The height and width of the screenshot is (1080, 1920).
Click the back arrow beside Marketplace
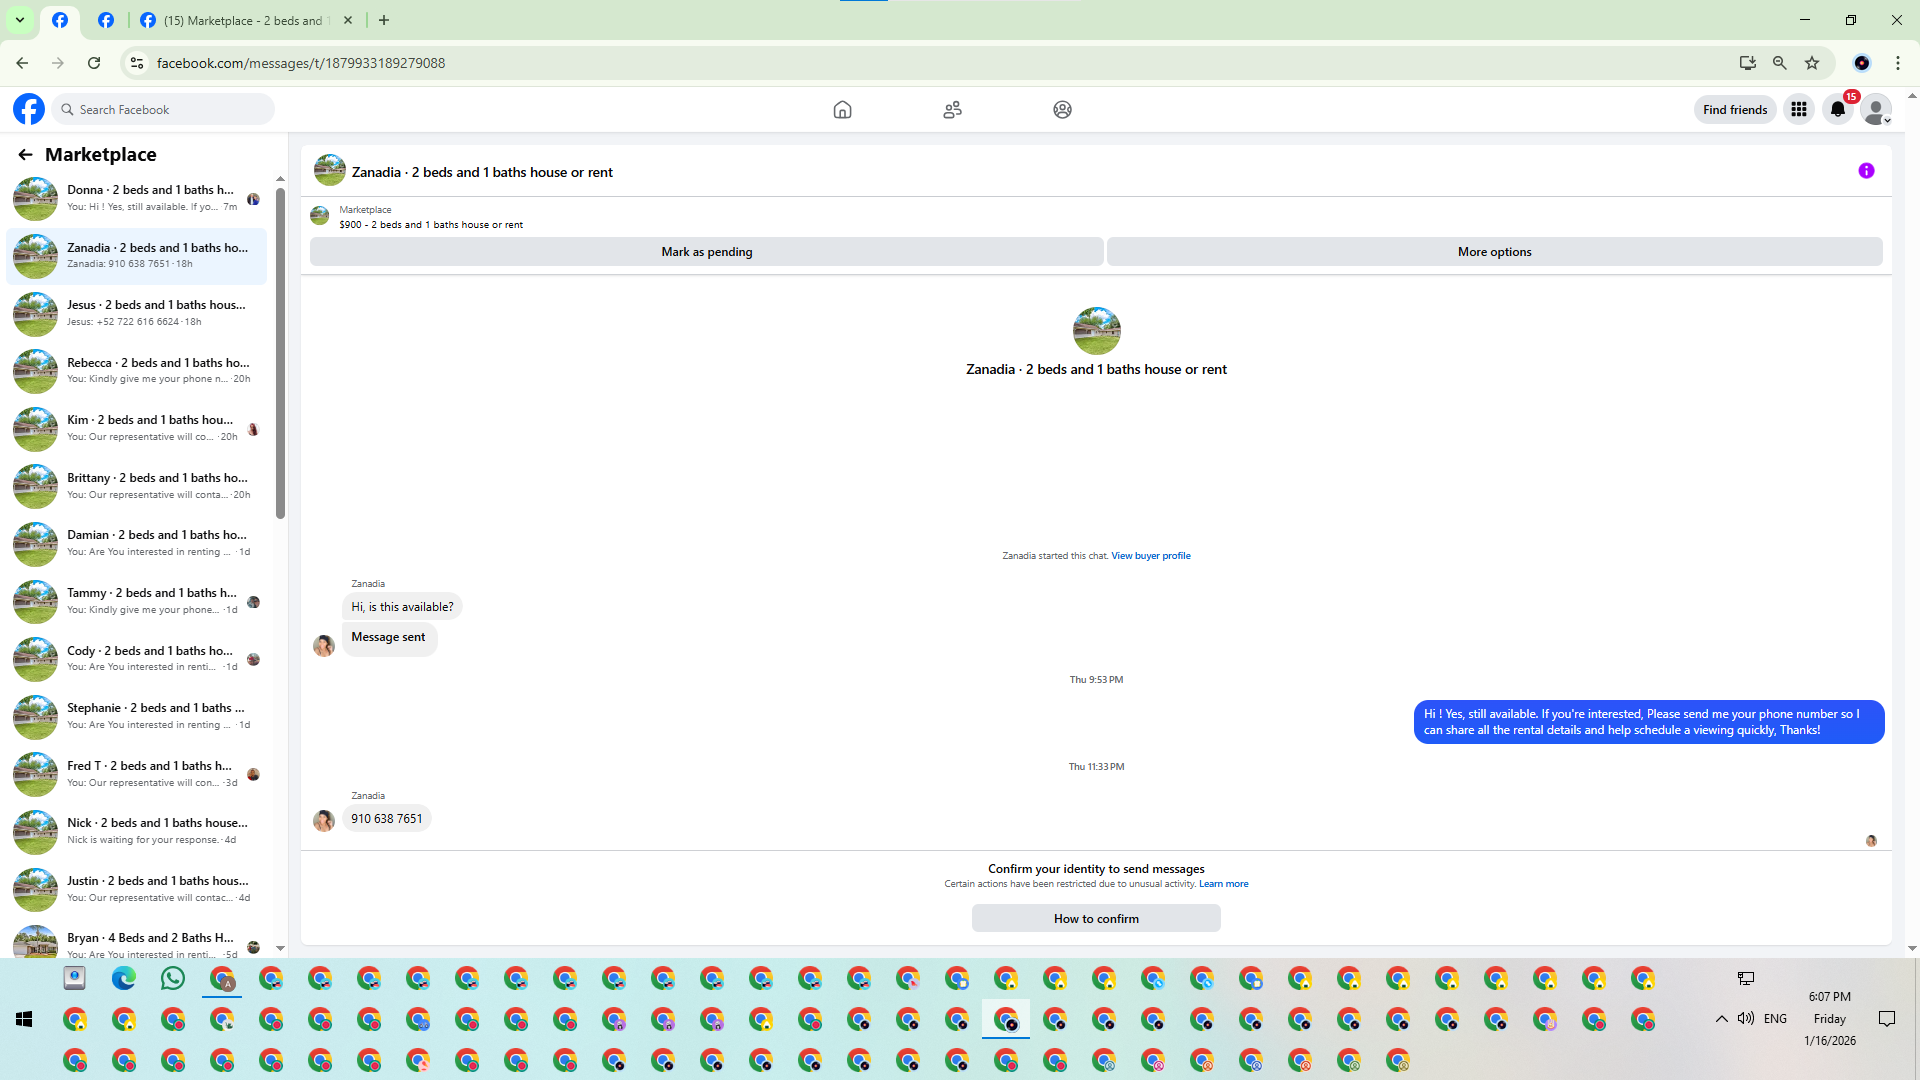(x=25, y=155)
